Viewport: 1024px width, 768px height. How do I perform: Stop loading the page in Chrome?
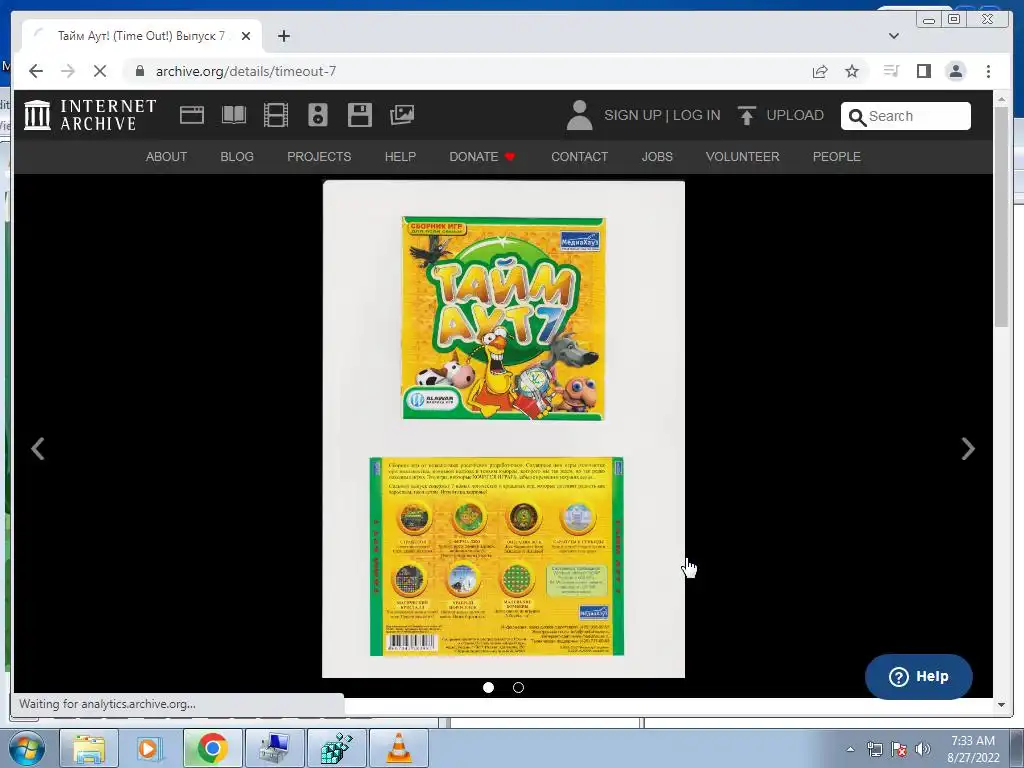(100, 71)
